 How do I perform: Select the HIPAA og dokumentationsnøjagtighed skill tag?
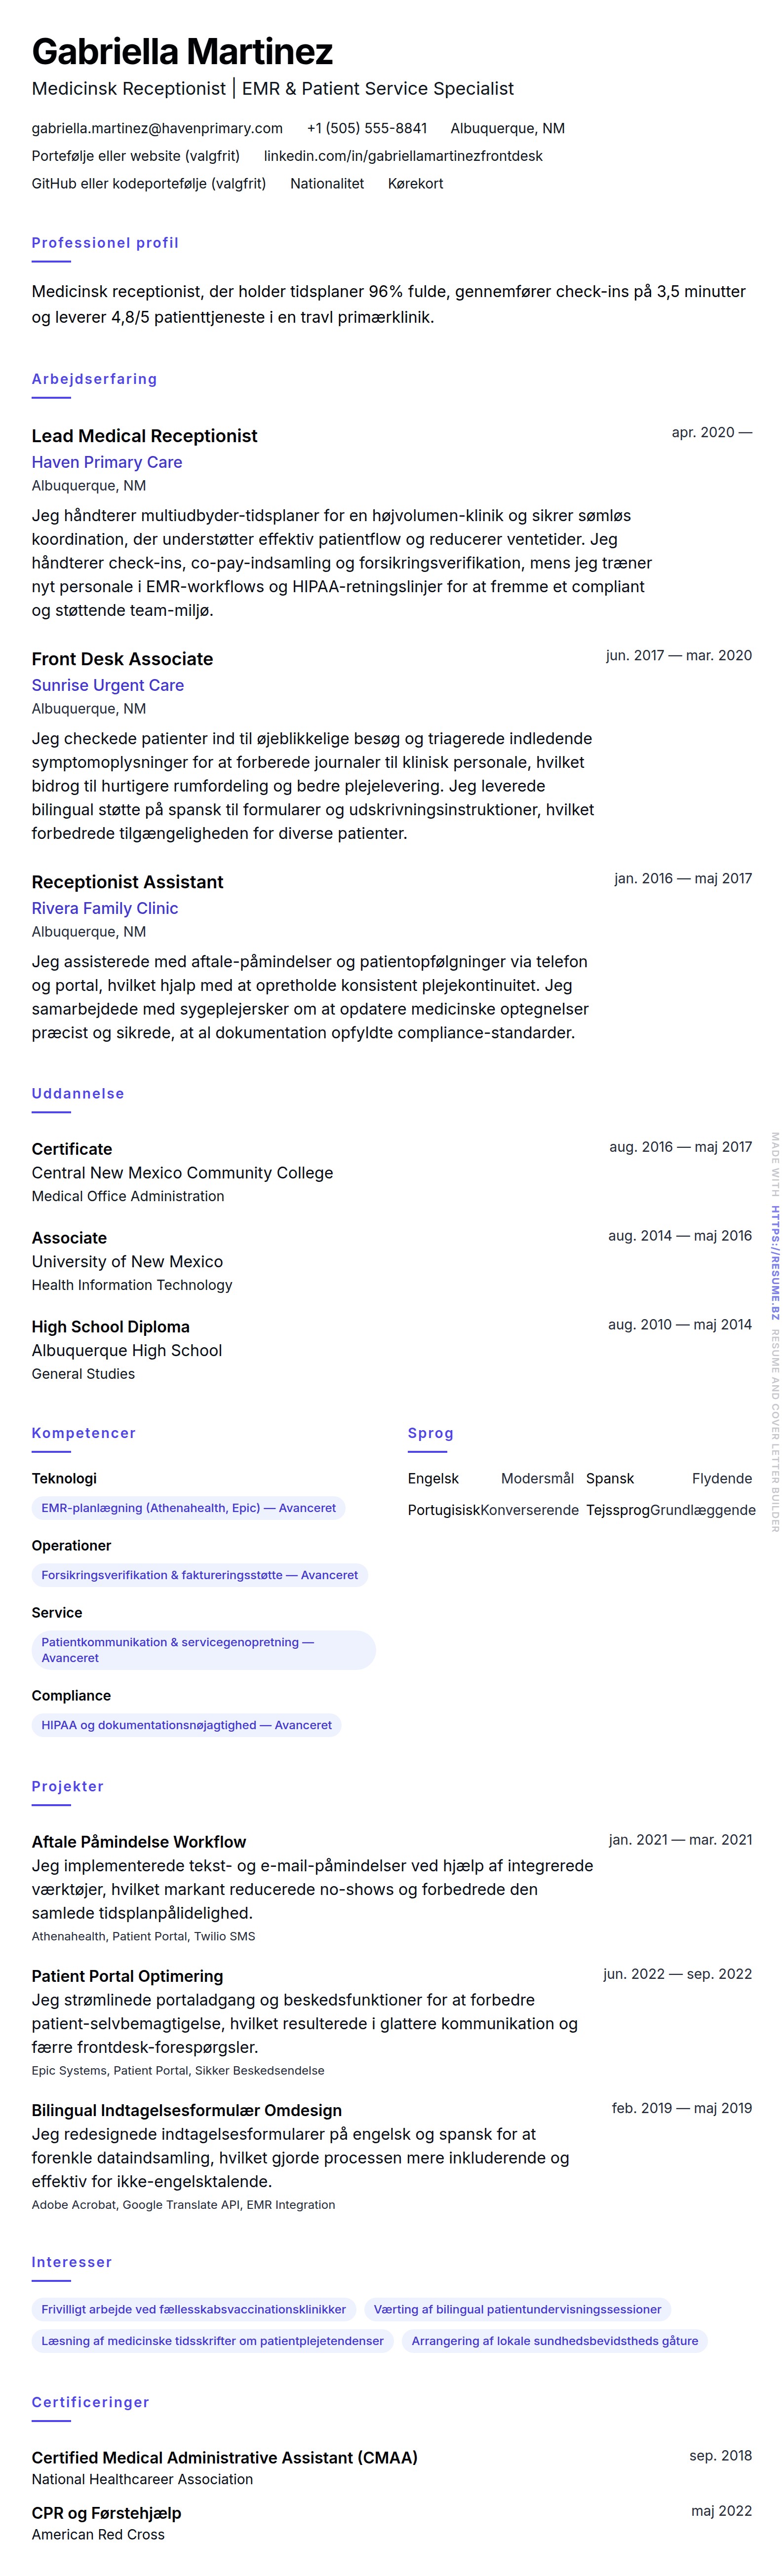pos(186,1725)
